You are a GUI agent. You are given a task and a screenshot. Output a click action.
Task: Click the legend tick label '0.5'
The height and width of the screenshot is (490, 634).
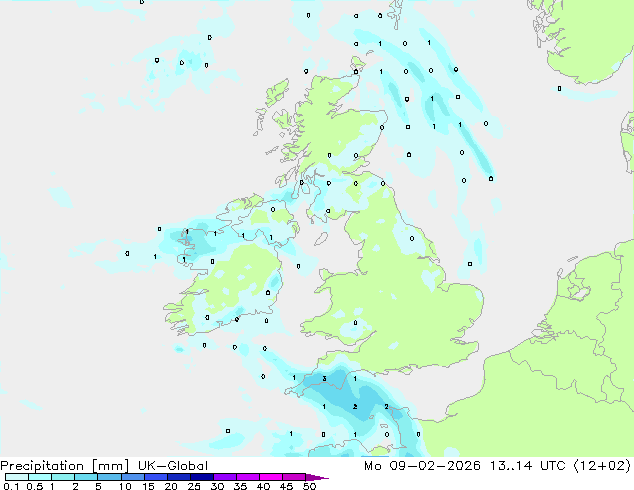pos(35,486)
